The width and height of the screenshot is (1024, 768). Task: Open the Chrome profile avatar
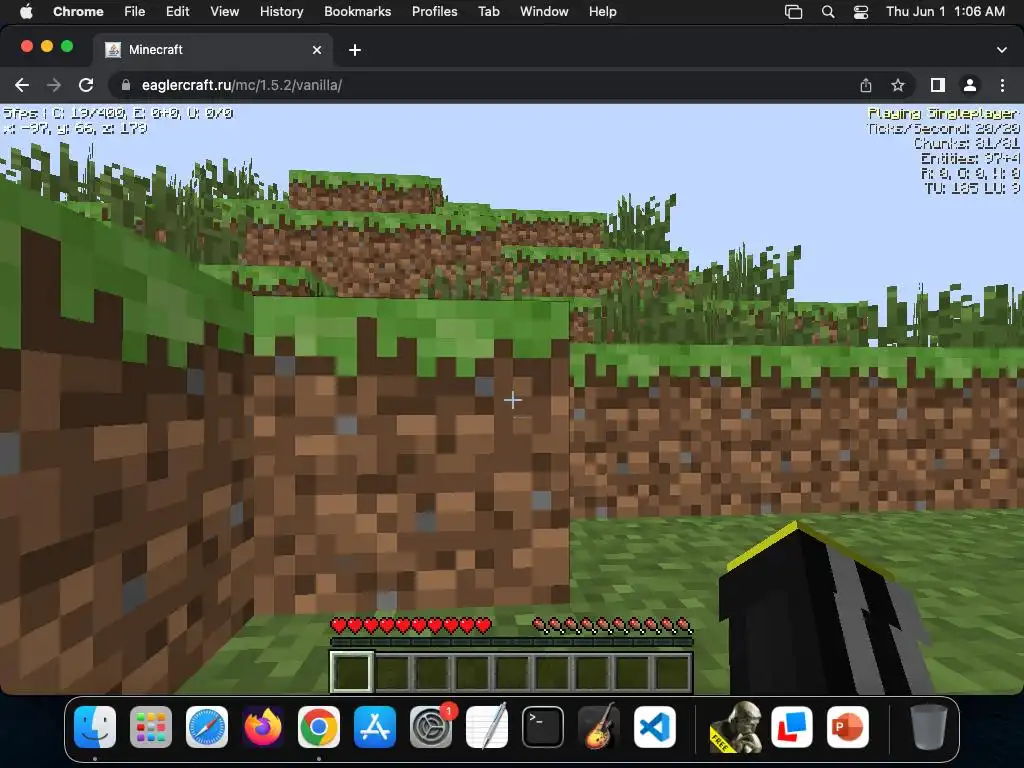(970, 85)
